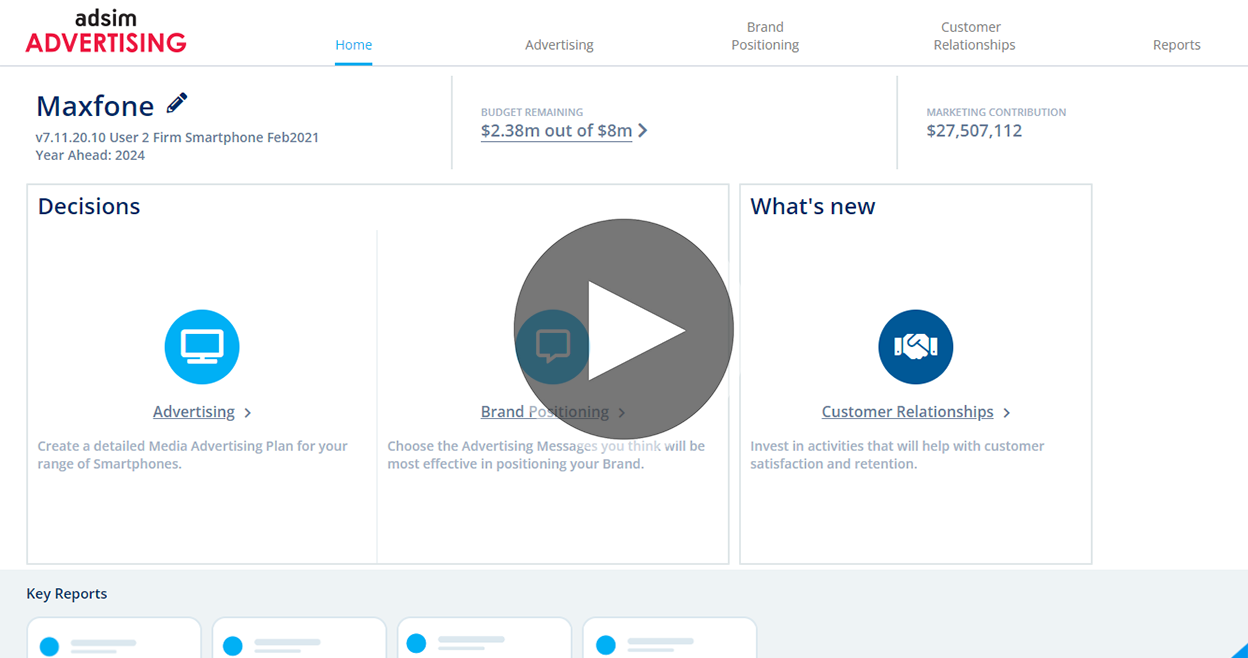1248x658 pixels.
Task: Go to Brand Positioning tab in navigation
Action: pyautogui.click(x=765, y=36)
